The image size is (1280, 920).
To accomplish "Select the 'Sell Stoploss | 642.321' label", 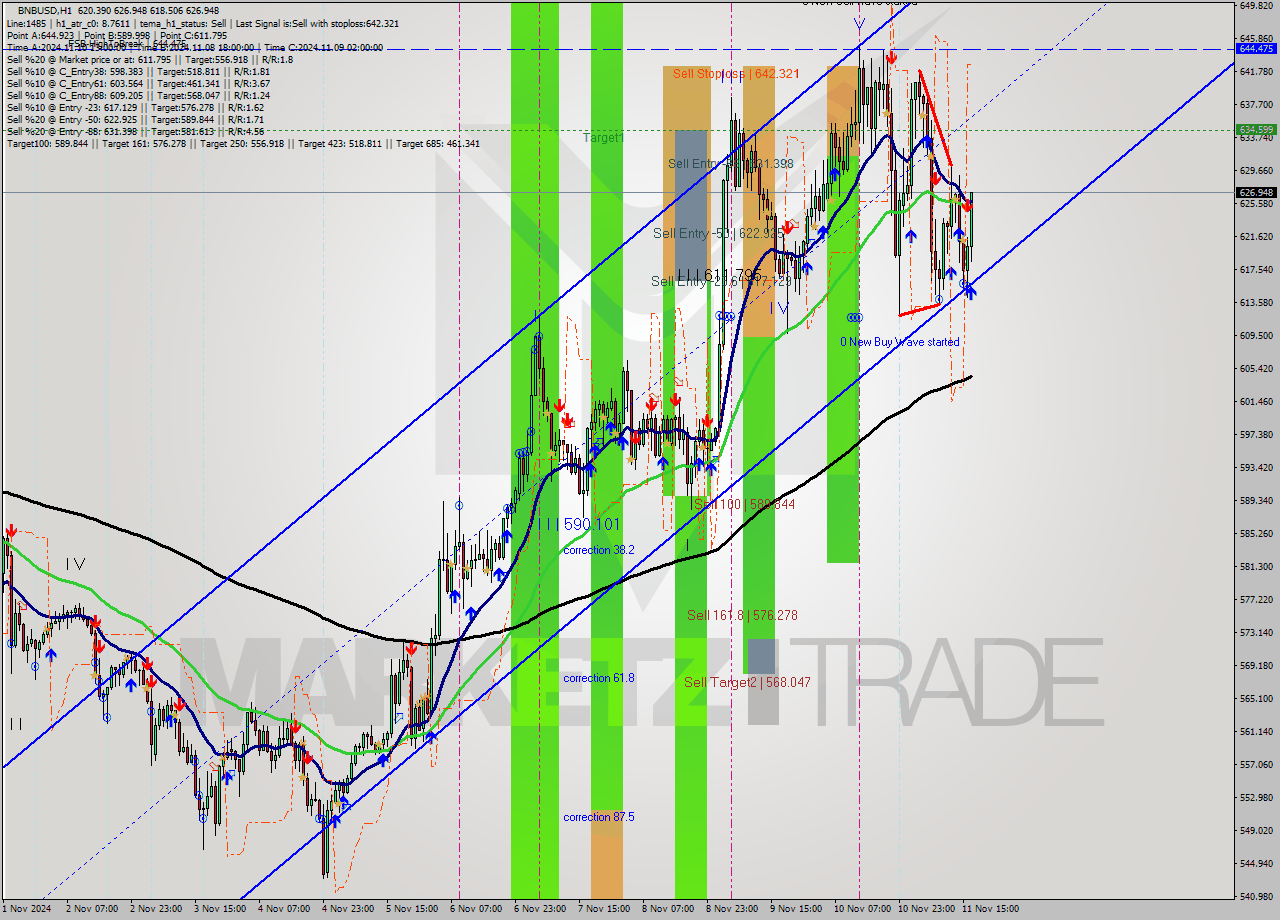I will pos(736,73).
